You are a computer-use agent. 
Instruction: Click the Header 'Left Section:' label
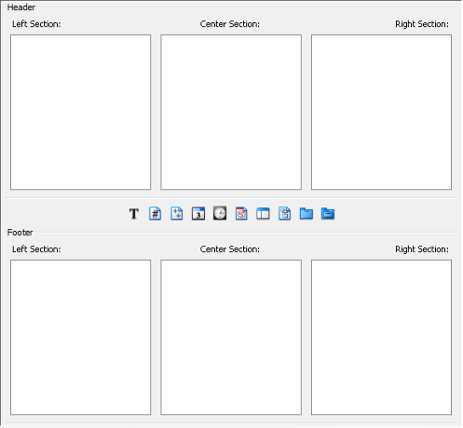[x=36, y=24]
